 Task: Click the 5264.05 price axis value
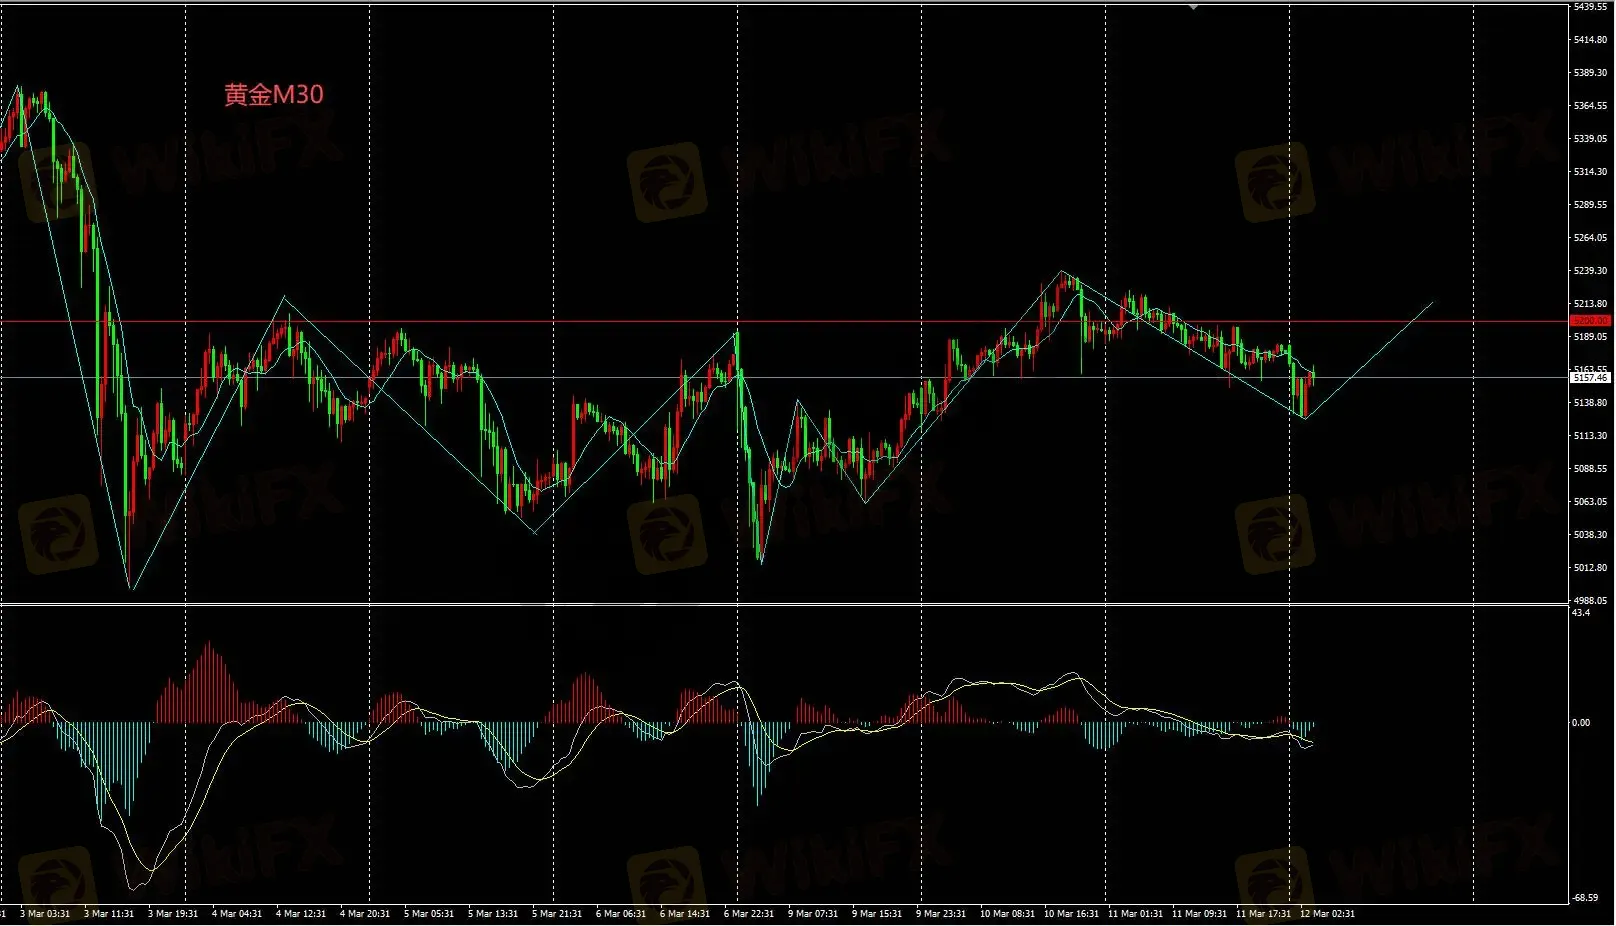click(x=1590, y=238)
